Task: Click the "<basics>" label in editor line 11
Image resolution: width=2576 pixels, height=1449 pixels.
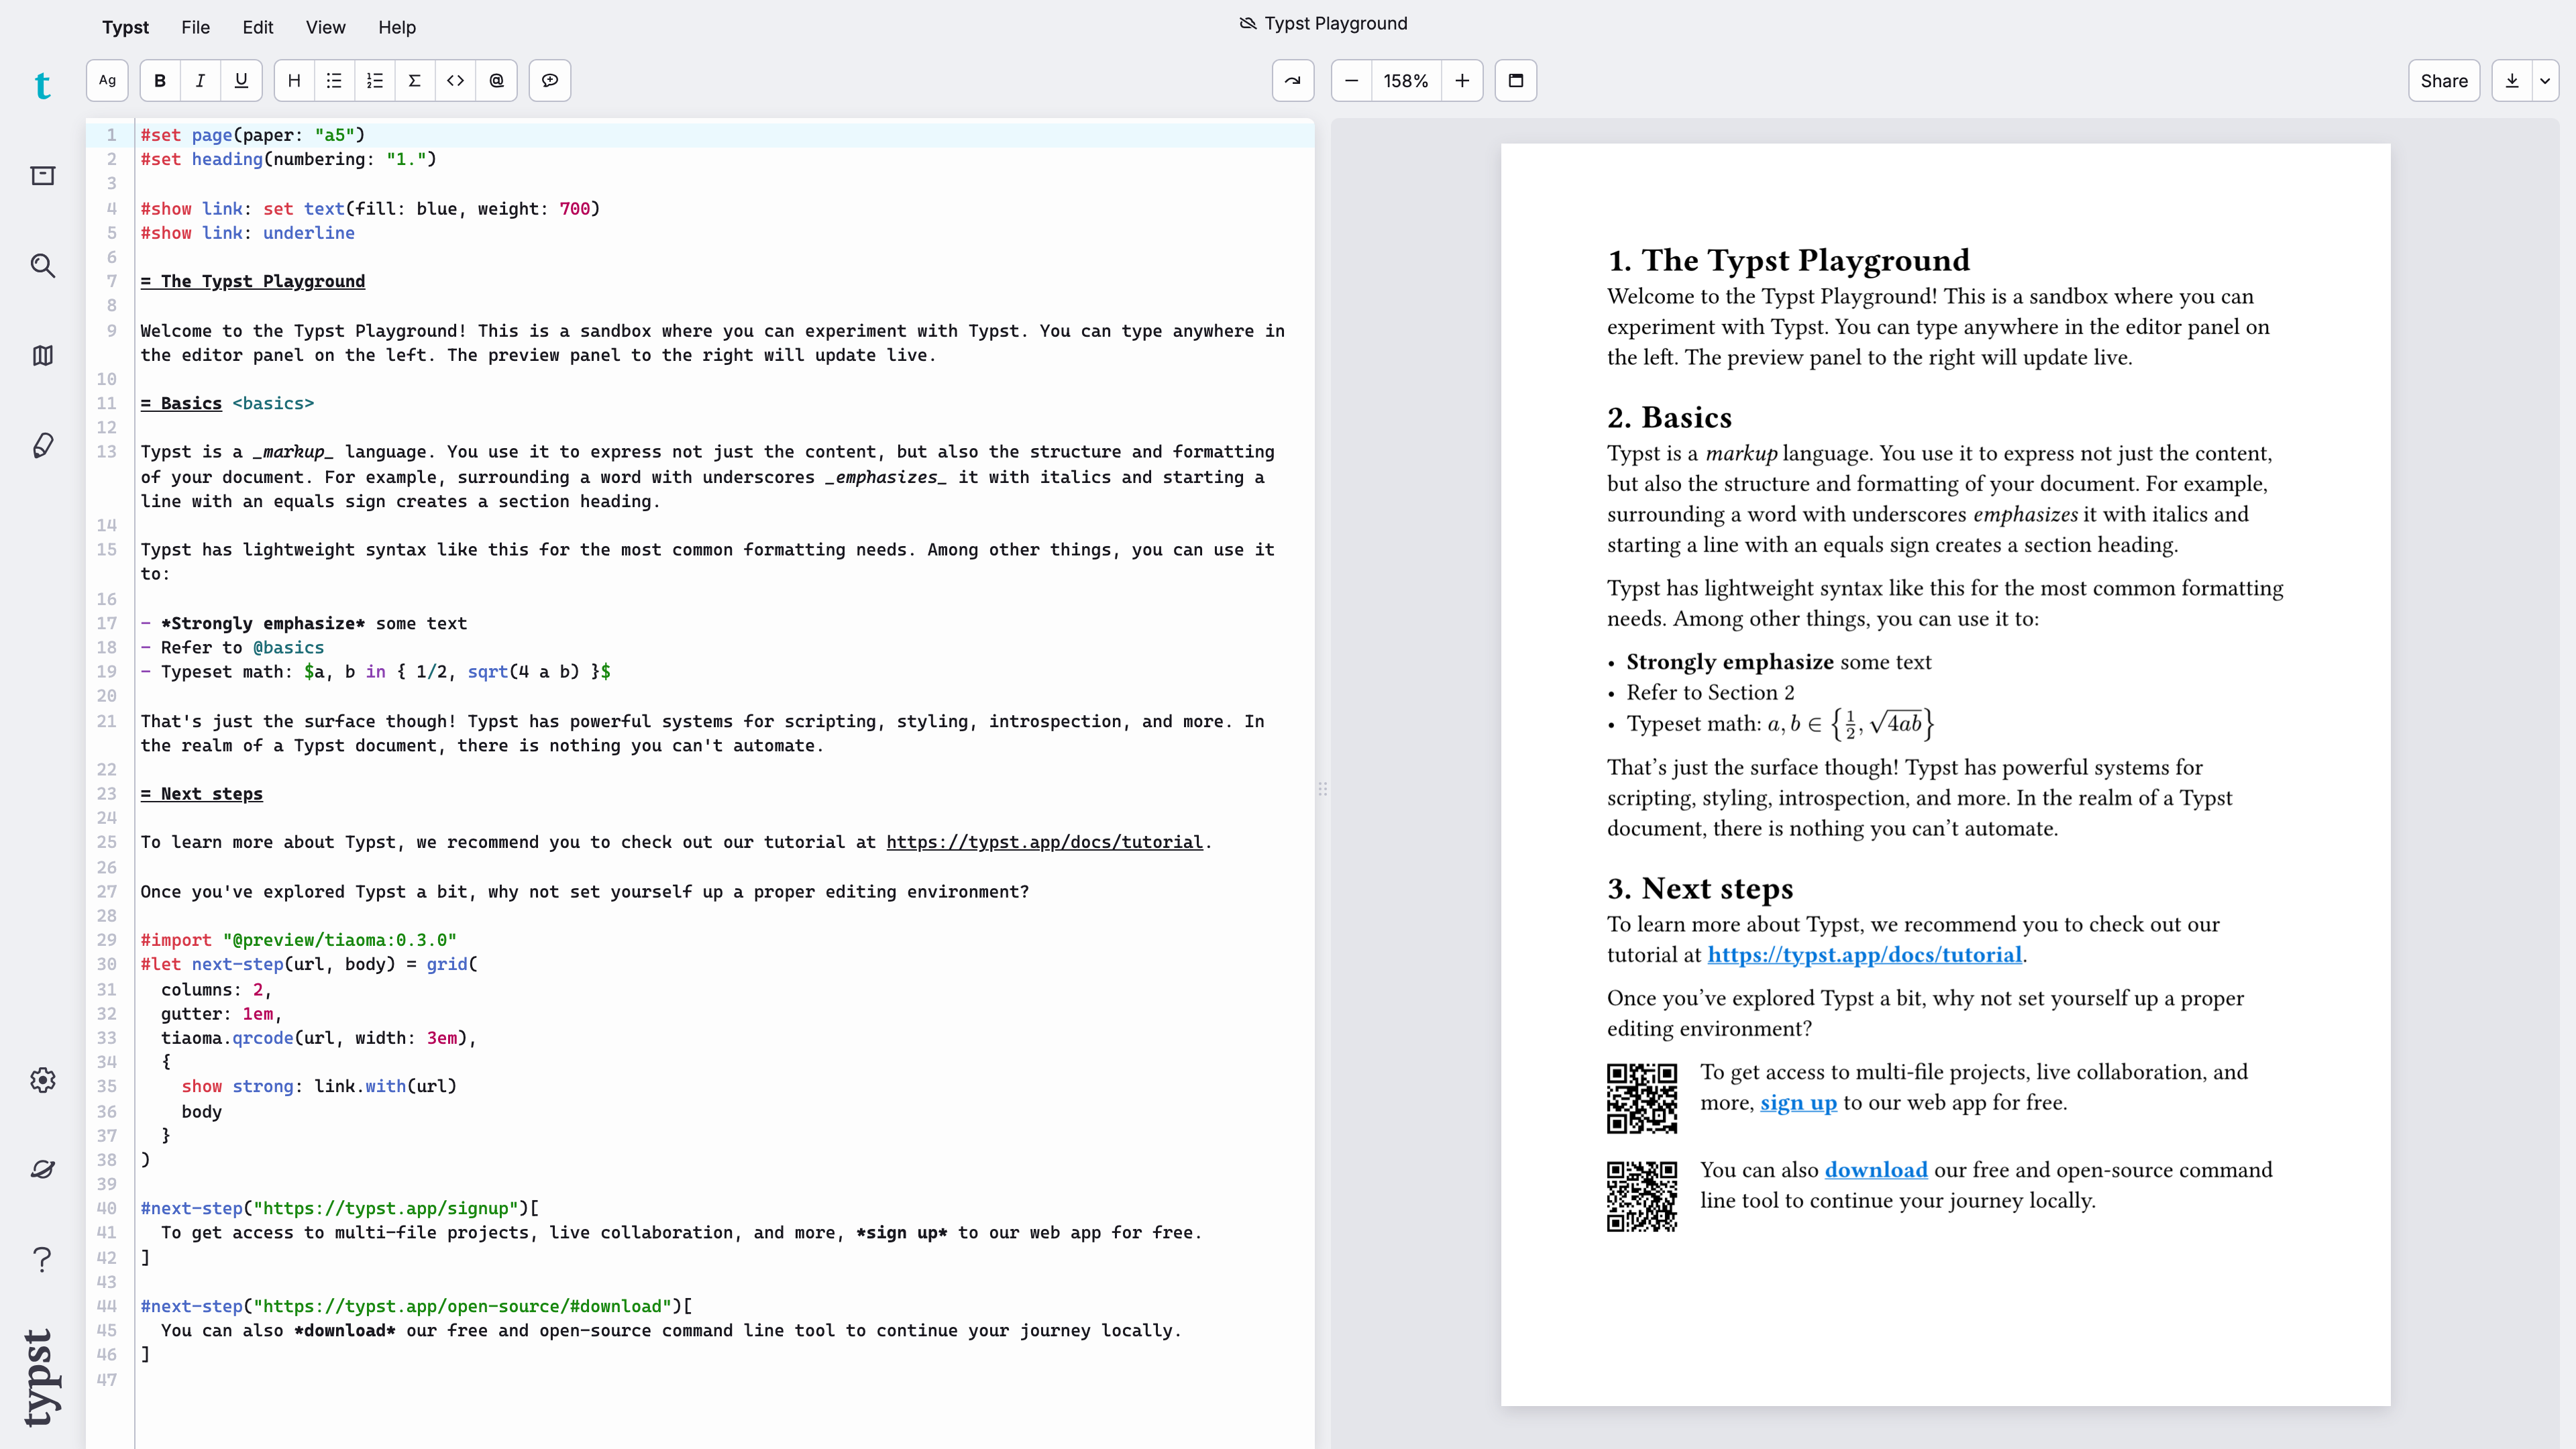Action: [273, 403]
